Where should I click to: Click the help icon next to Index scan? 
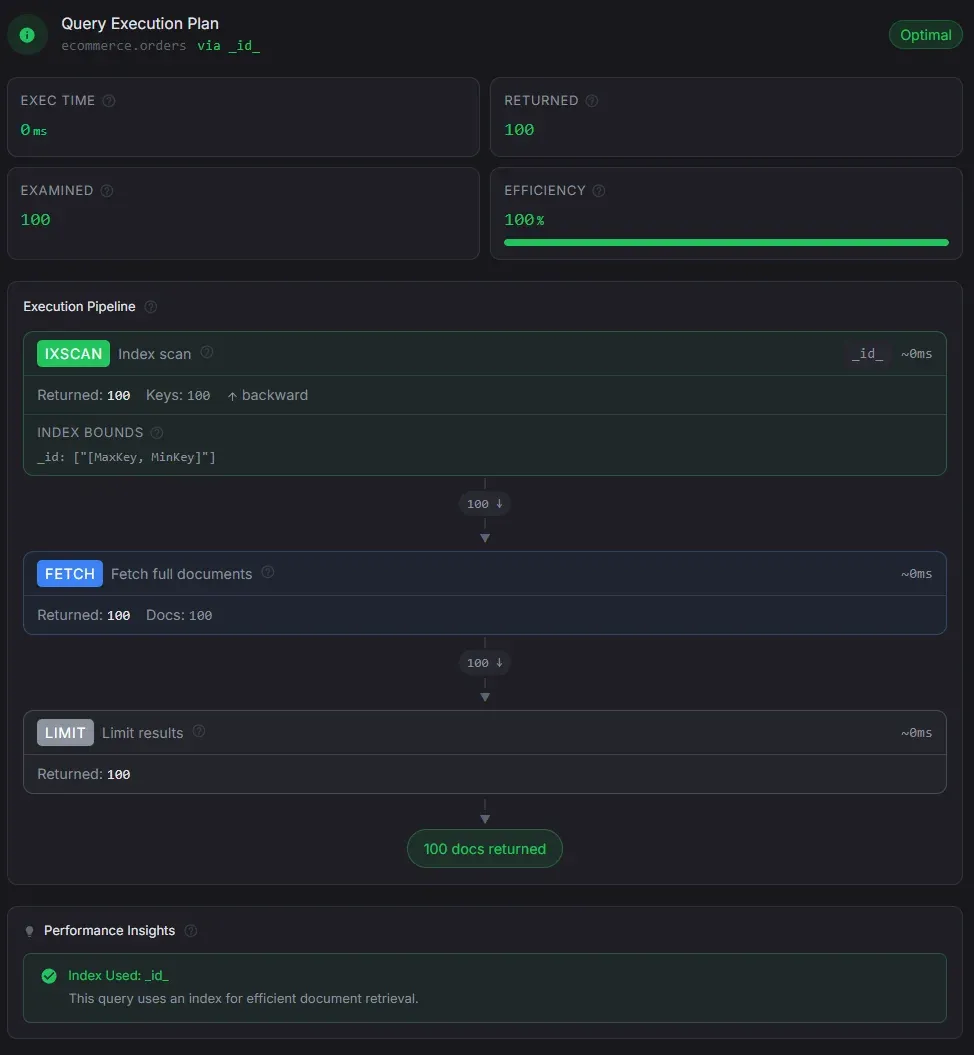coord(207,352)
